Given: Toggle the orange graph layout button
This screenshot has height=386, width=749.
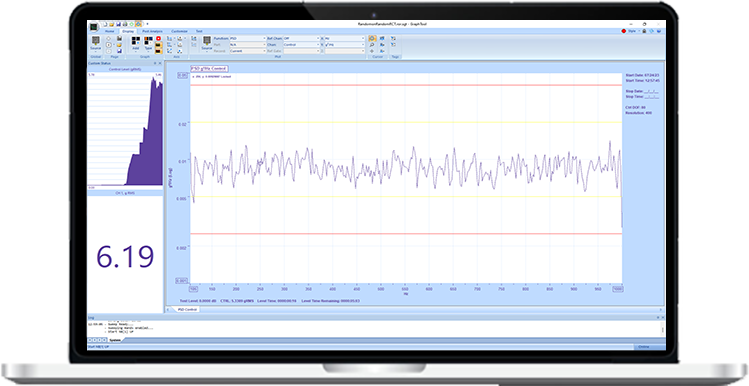Looking at the screenshot, I should click(x=159, y=45).
